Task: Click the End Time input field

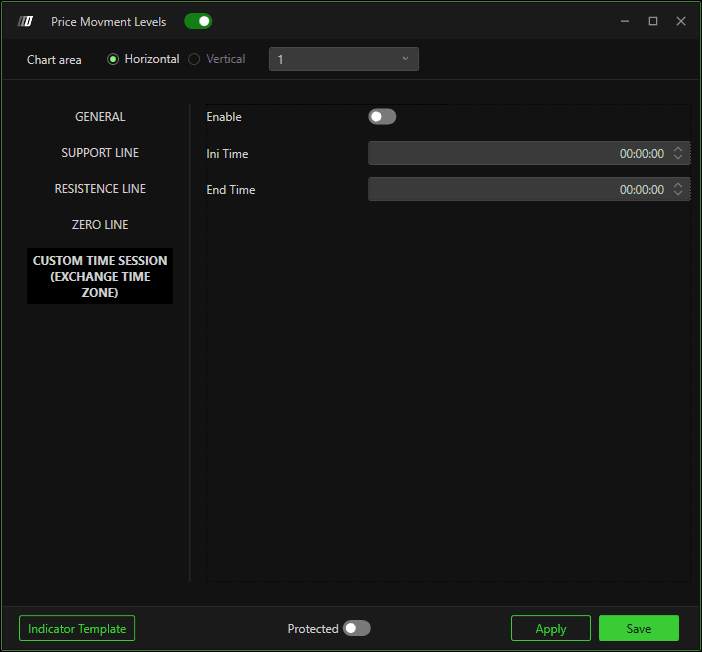Action: pyautogui.click(x=529, y=189)
